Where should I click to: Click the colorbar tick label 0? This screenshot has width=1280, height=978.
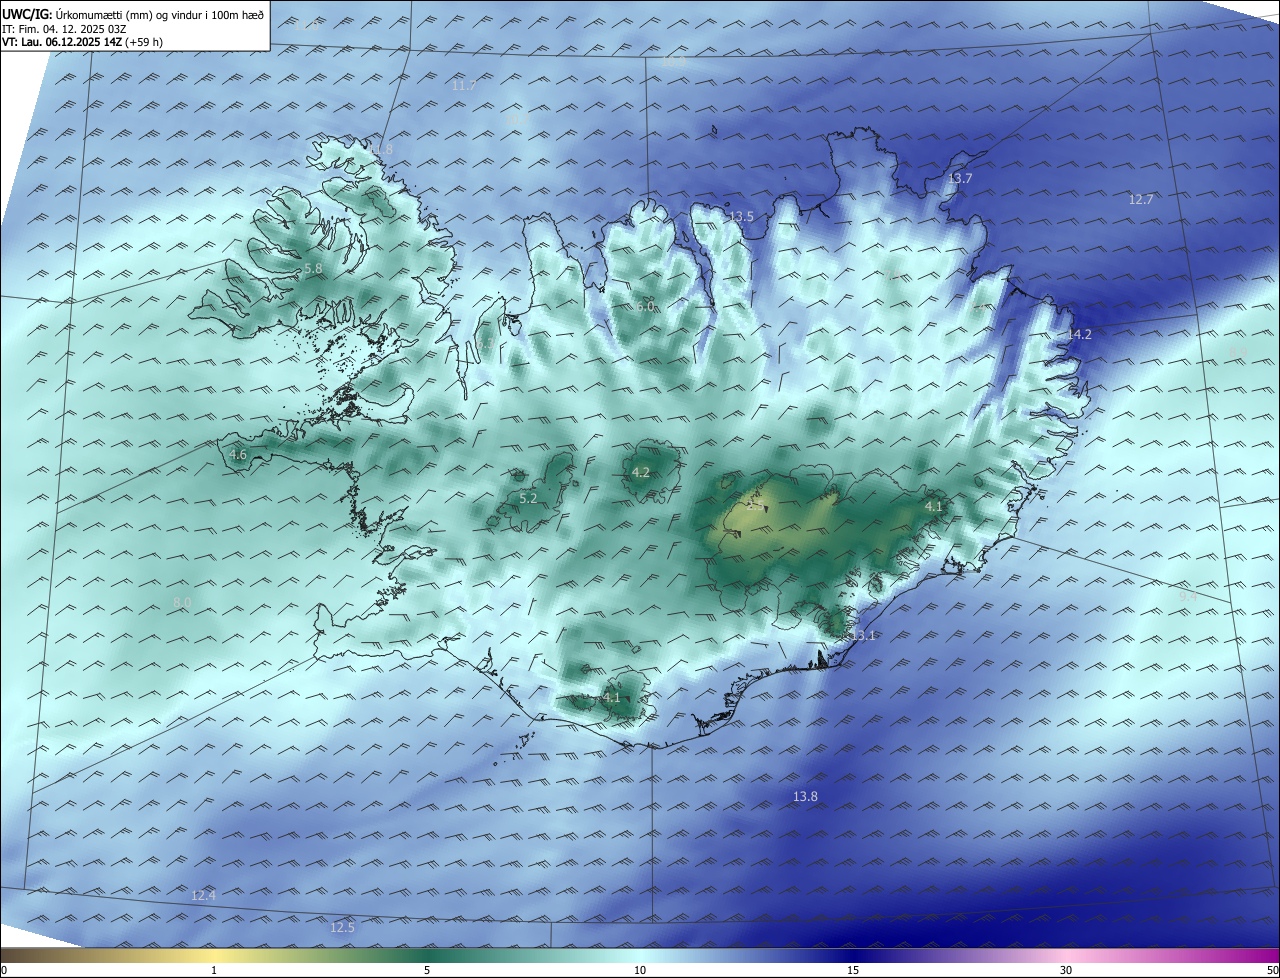[x=4, y=970]
